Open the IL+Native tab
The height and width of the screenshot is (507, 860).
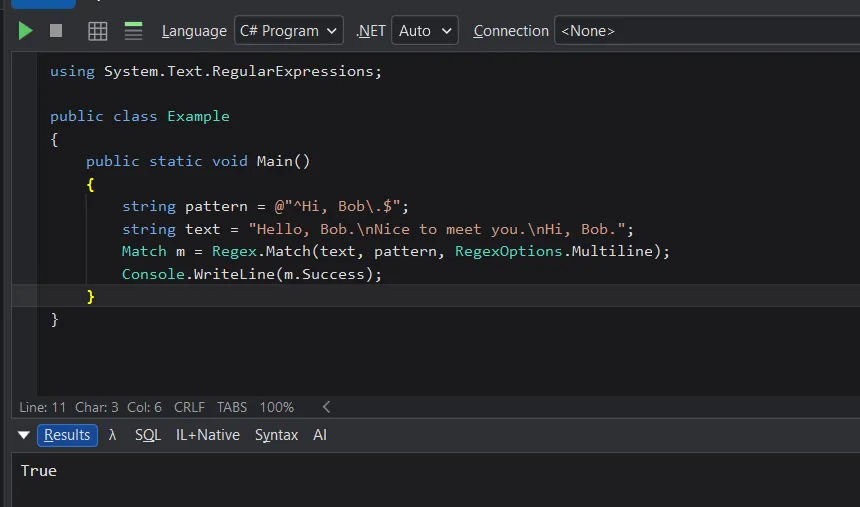tap(208, 435)
